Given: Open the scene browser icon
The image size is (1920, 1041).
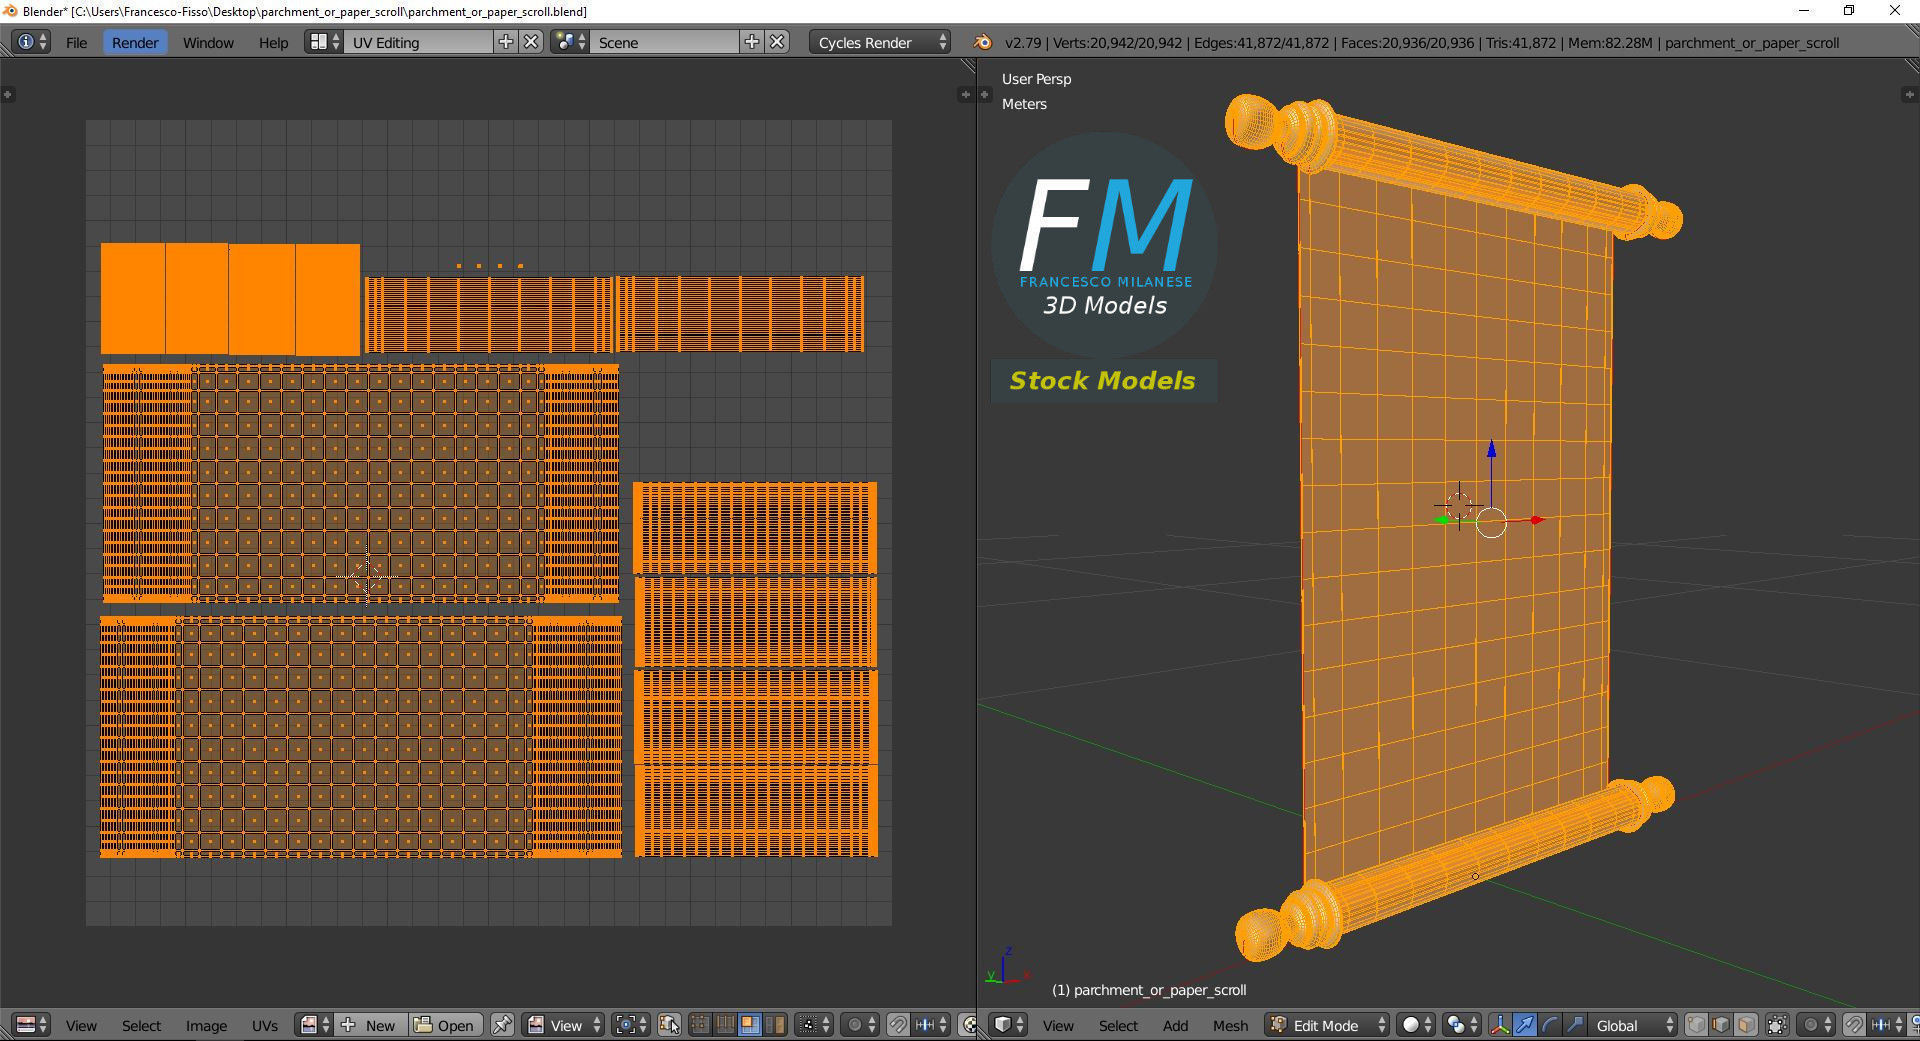Looking at the screenshot, I should [x=570, y=42].
